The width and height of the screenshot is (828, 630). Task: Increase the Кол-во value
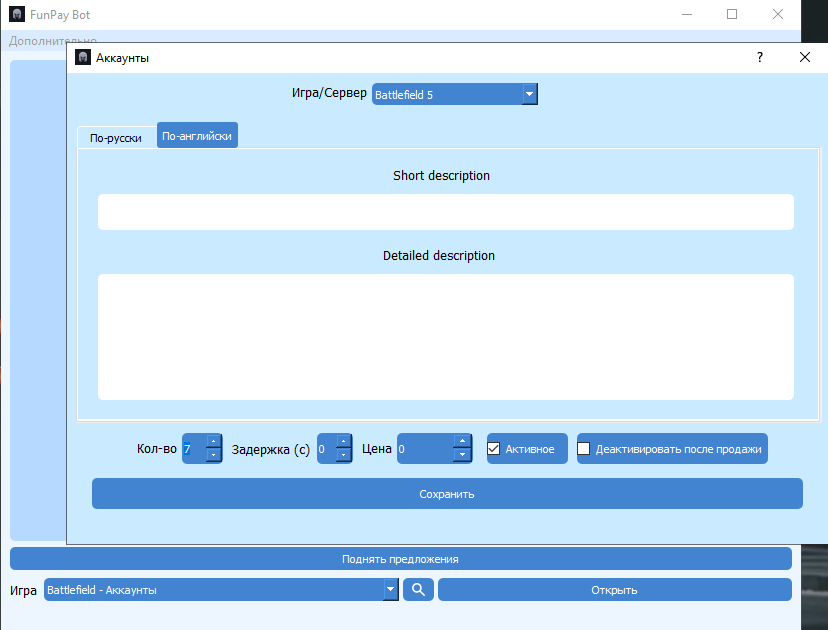pyautogui.click(x=213, y=441)
